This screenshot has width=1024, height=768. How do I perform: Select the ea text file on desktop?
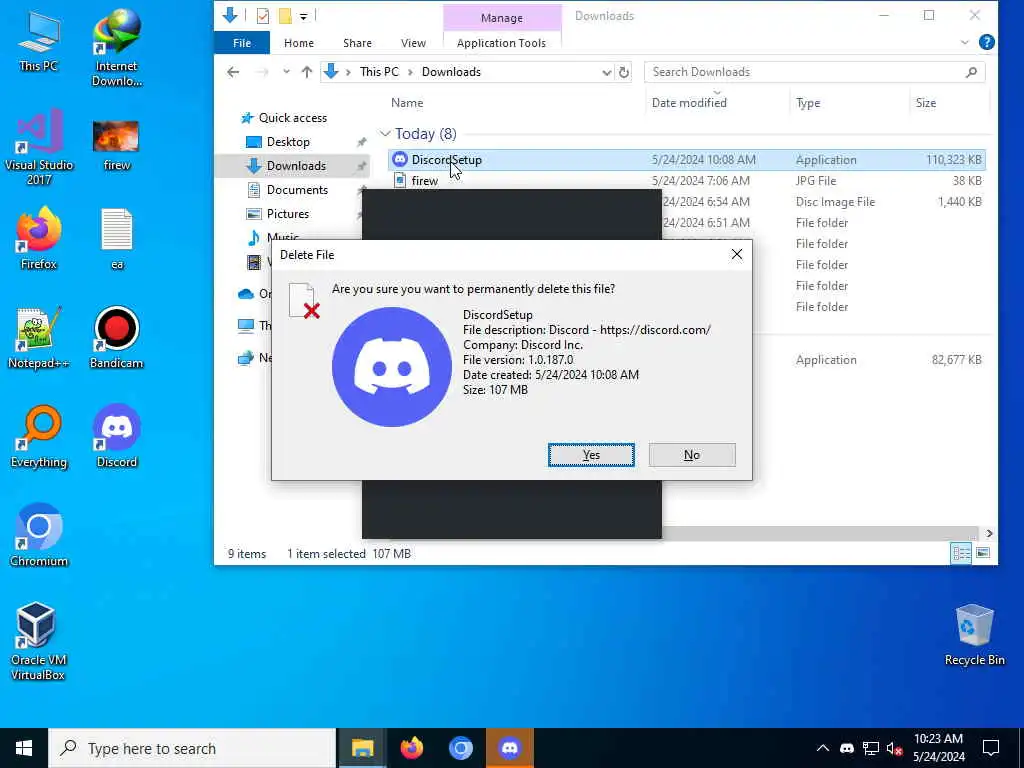click(116, 238)
